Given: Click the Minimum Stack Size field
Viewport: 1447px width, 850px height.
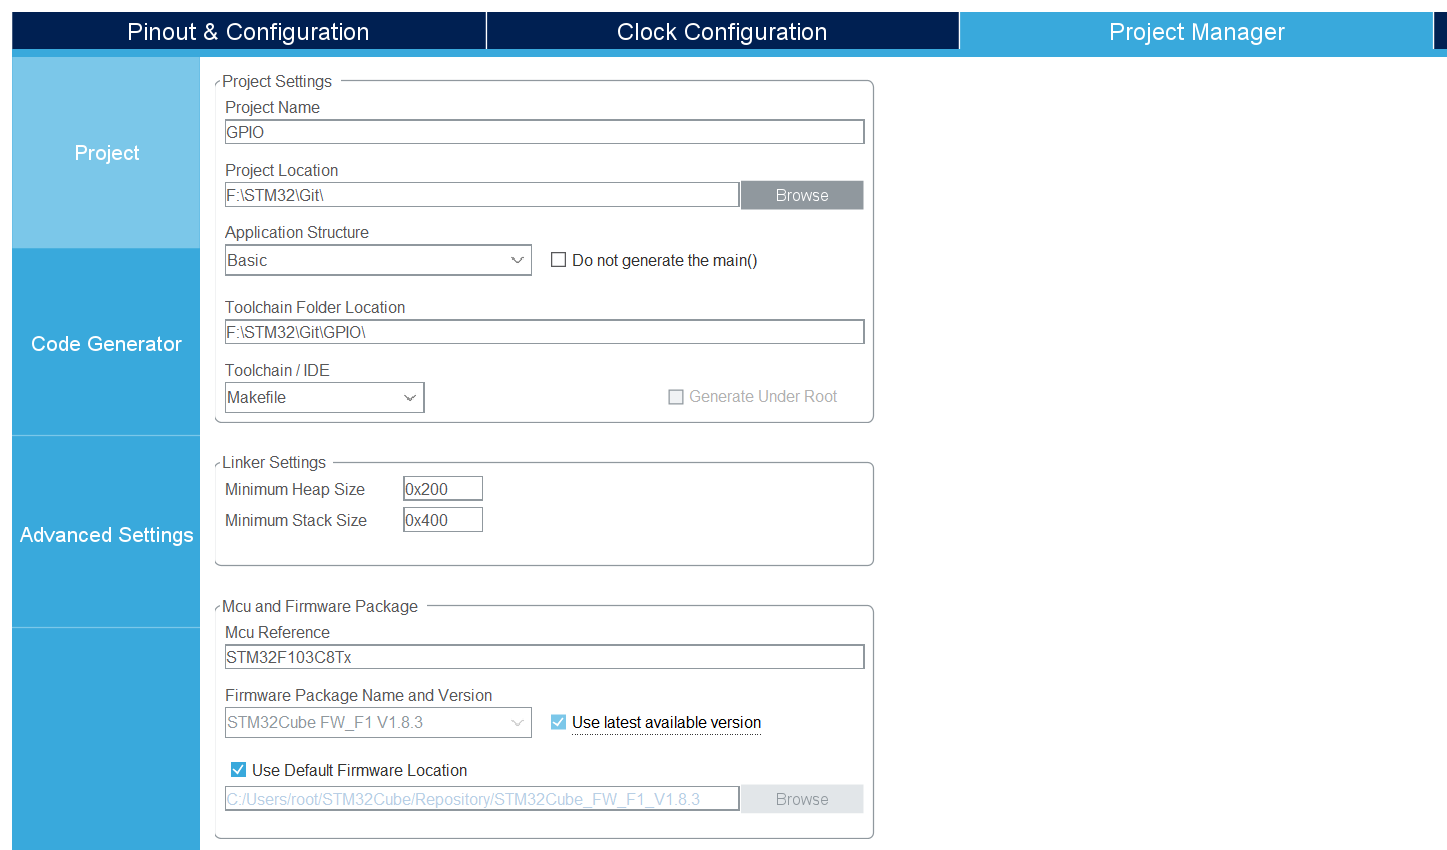Looking at the screenshot, I should tap(442, 520).
